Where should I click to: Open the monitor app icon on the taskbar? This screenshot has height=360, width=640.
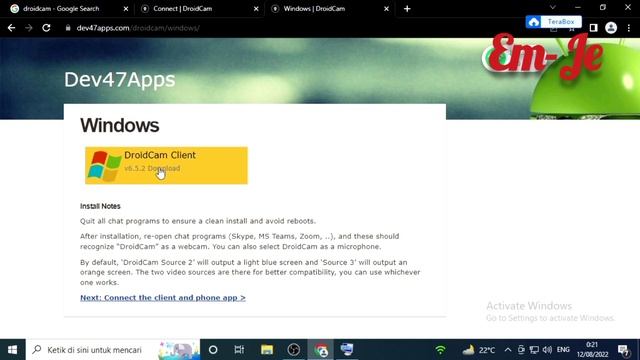coord(347,350)
